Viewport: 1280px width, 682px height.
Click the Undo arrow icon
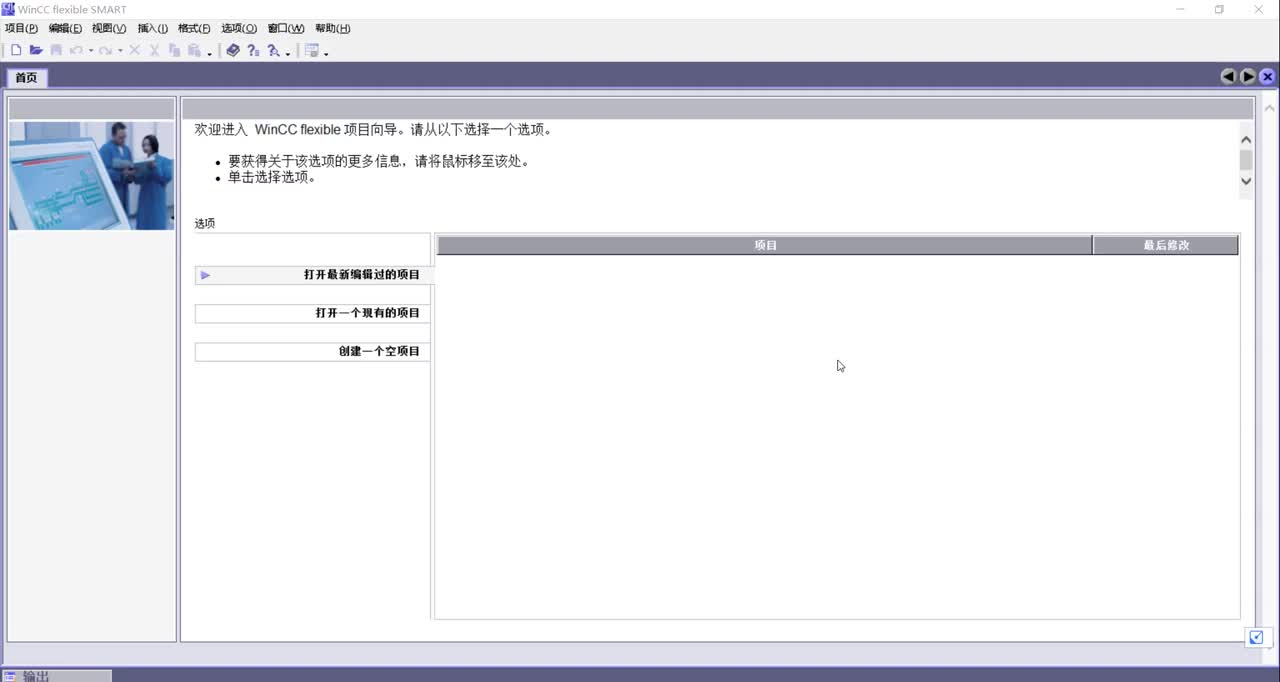(75, 50)
